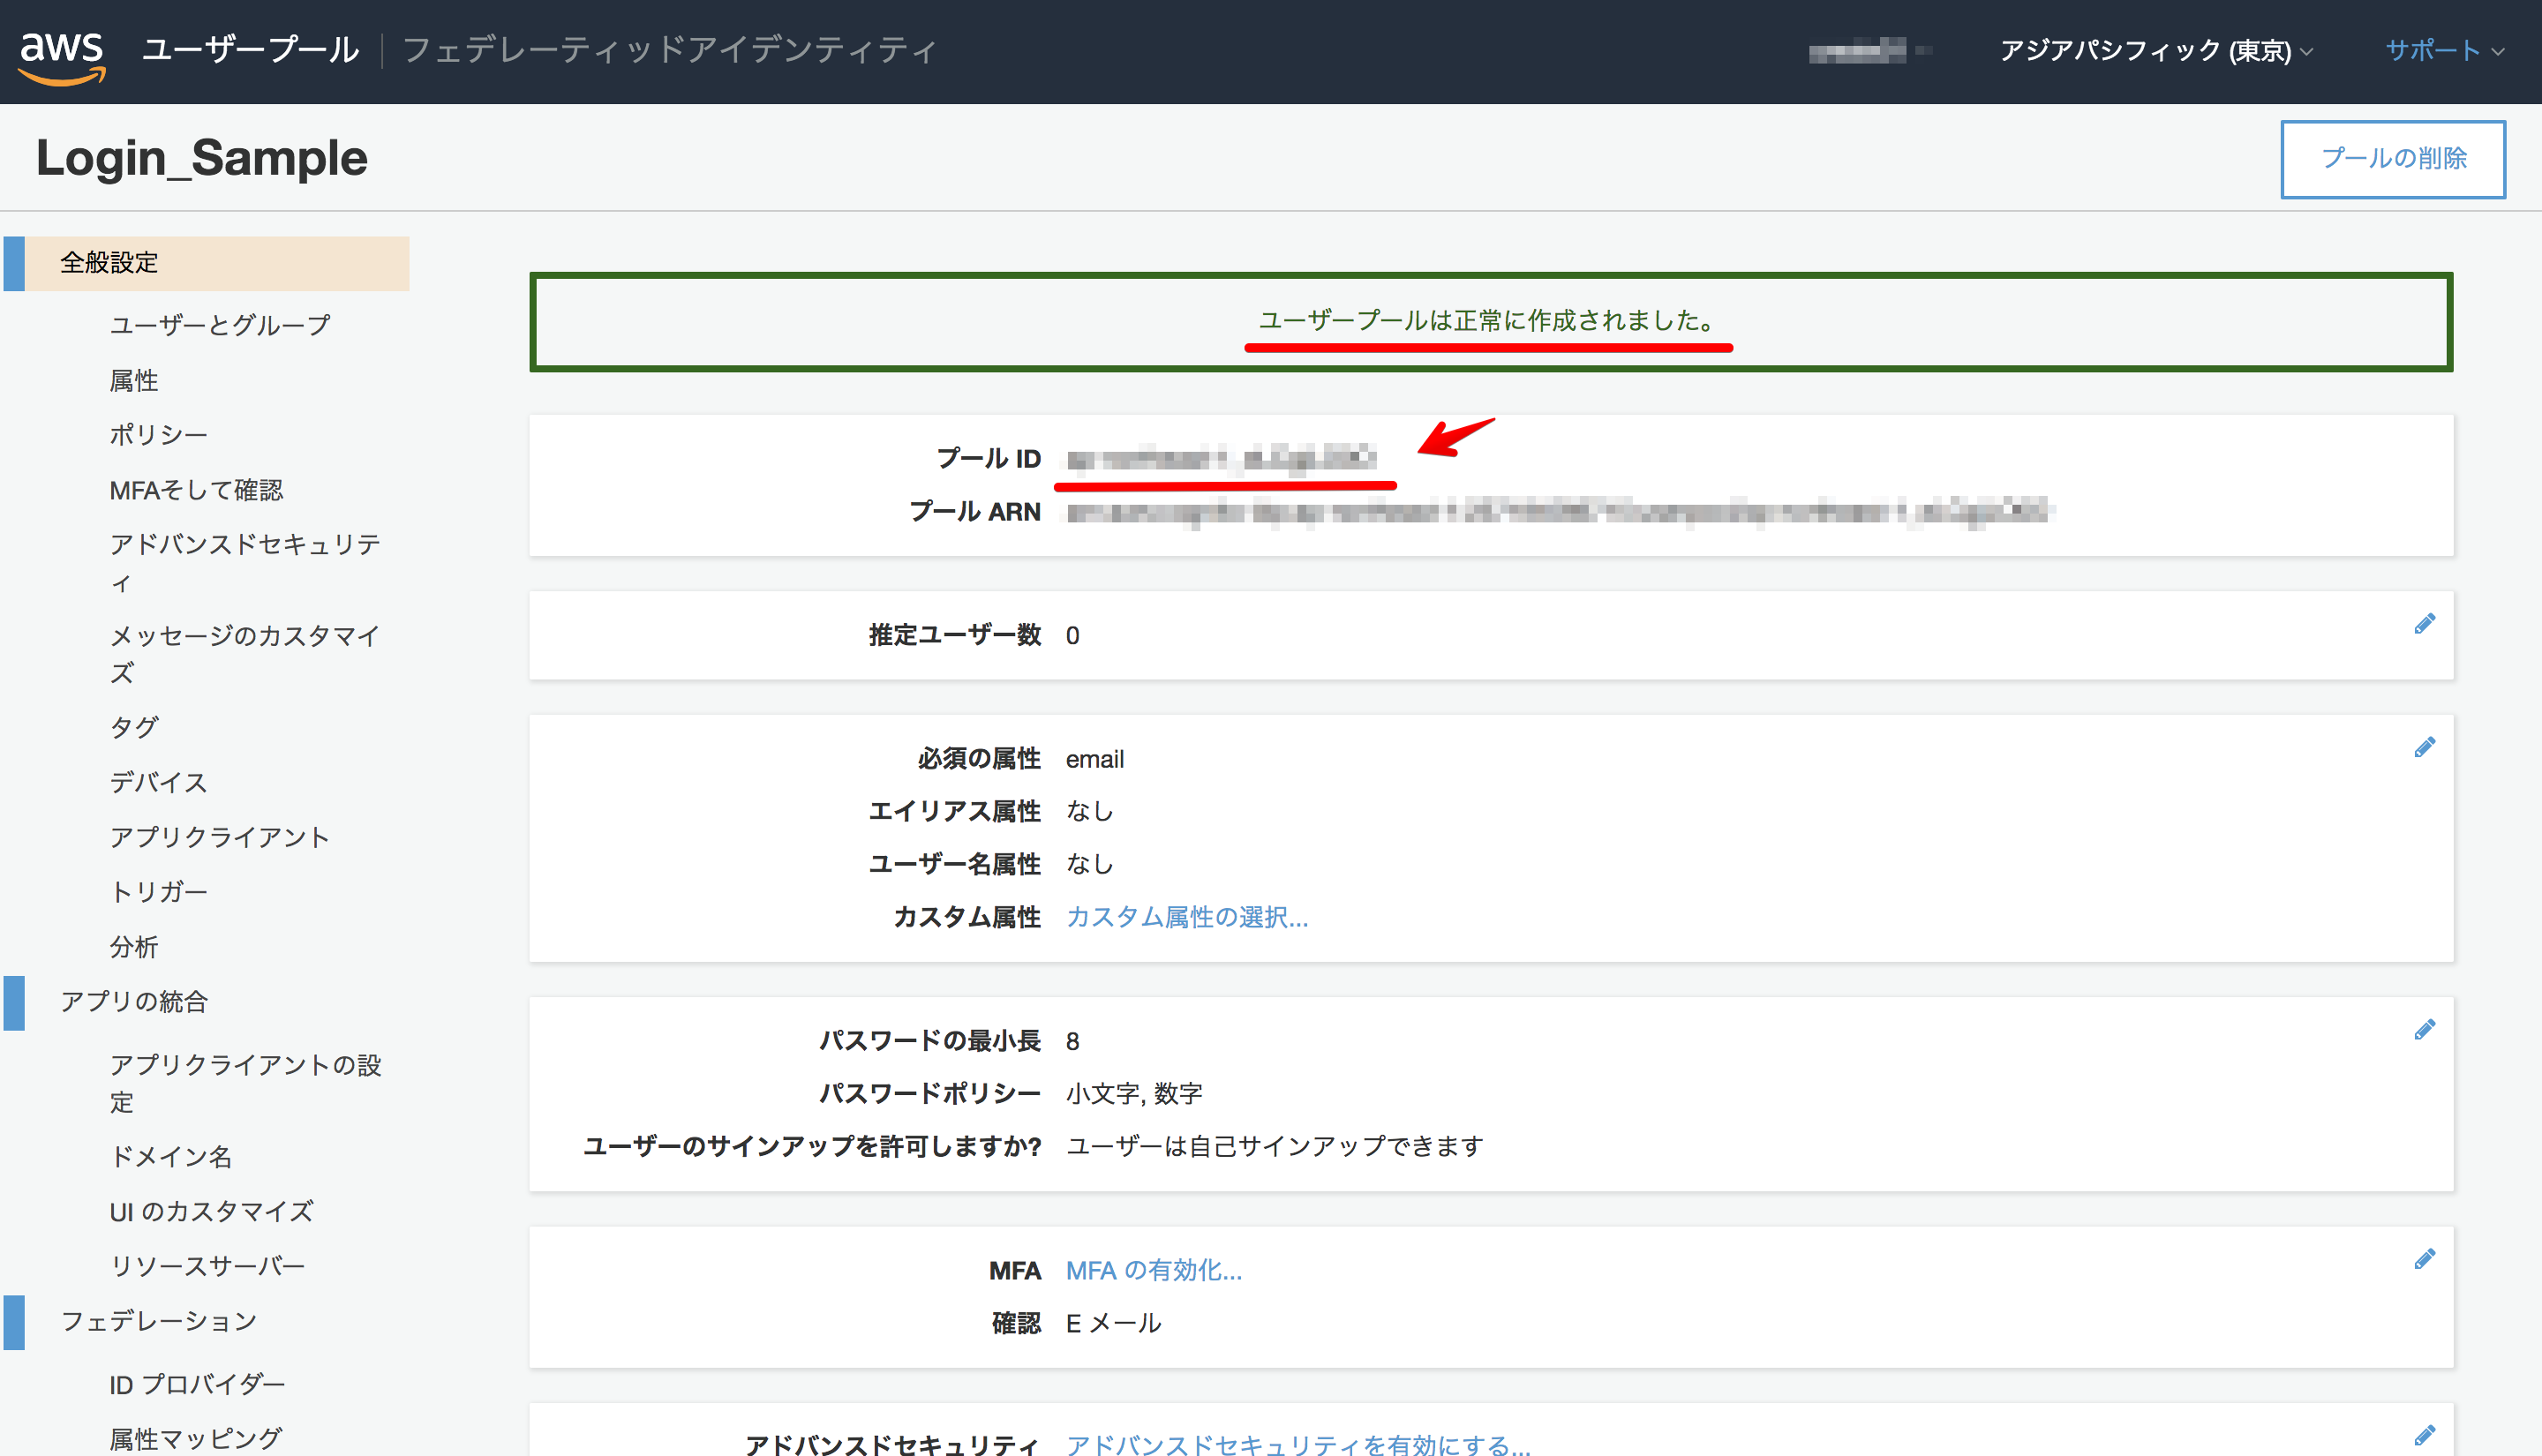
Task: Open MFAそして確認 sidebar item
Action: 196,490
